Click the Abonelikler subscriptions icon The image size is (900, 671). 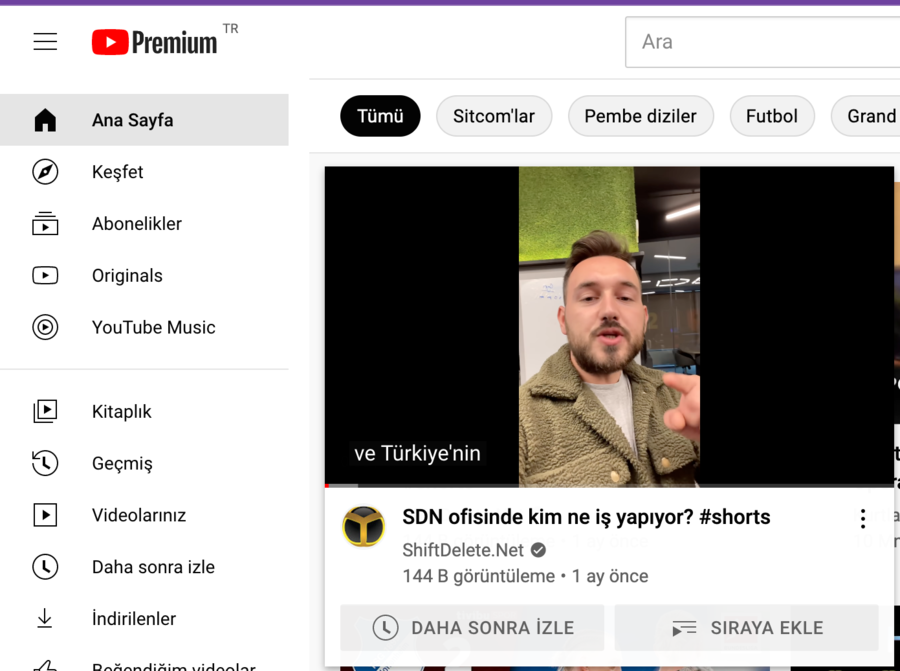coord(45,223)
